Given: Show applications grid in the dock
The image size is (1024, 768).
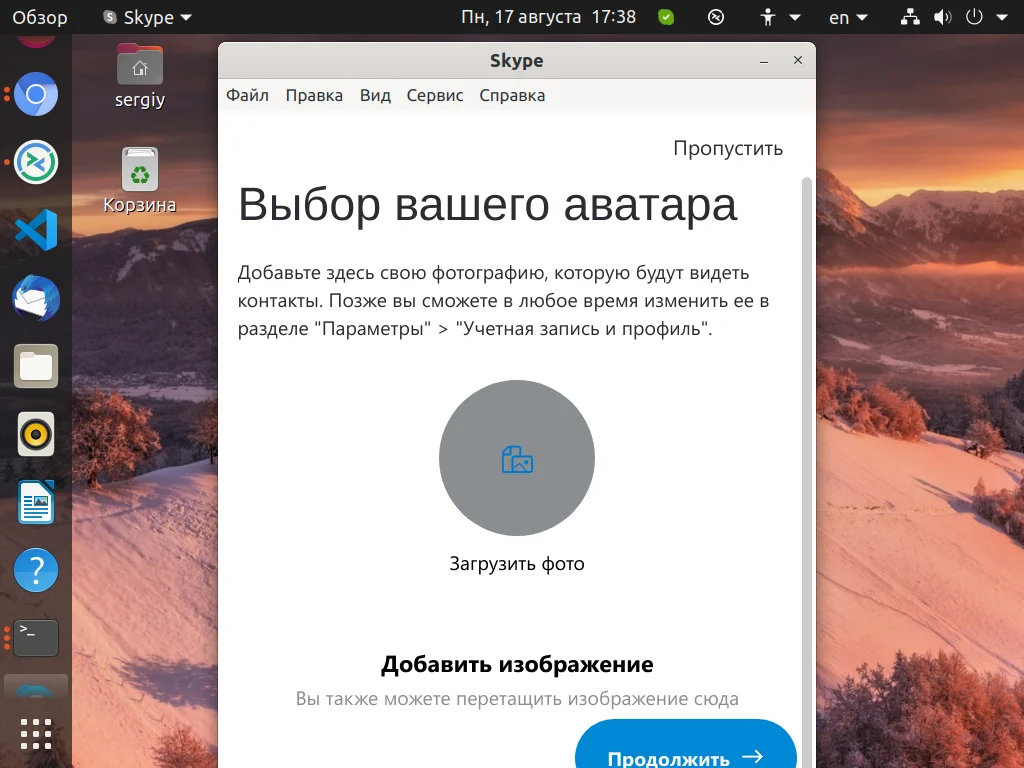Looking at the screenshot, I should [36, 734].
